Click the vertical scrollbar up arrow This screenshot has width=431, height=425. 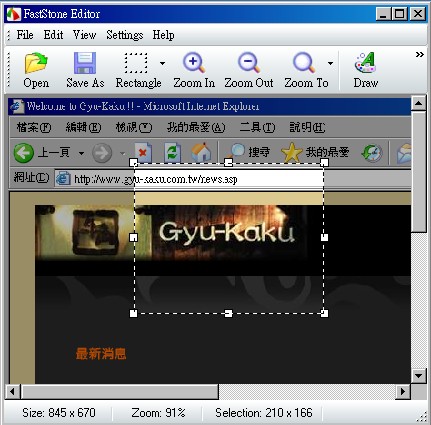point(418,103)
